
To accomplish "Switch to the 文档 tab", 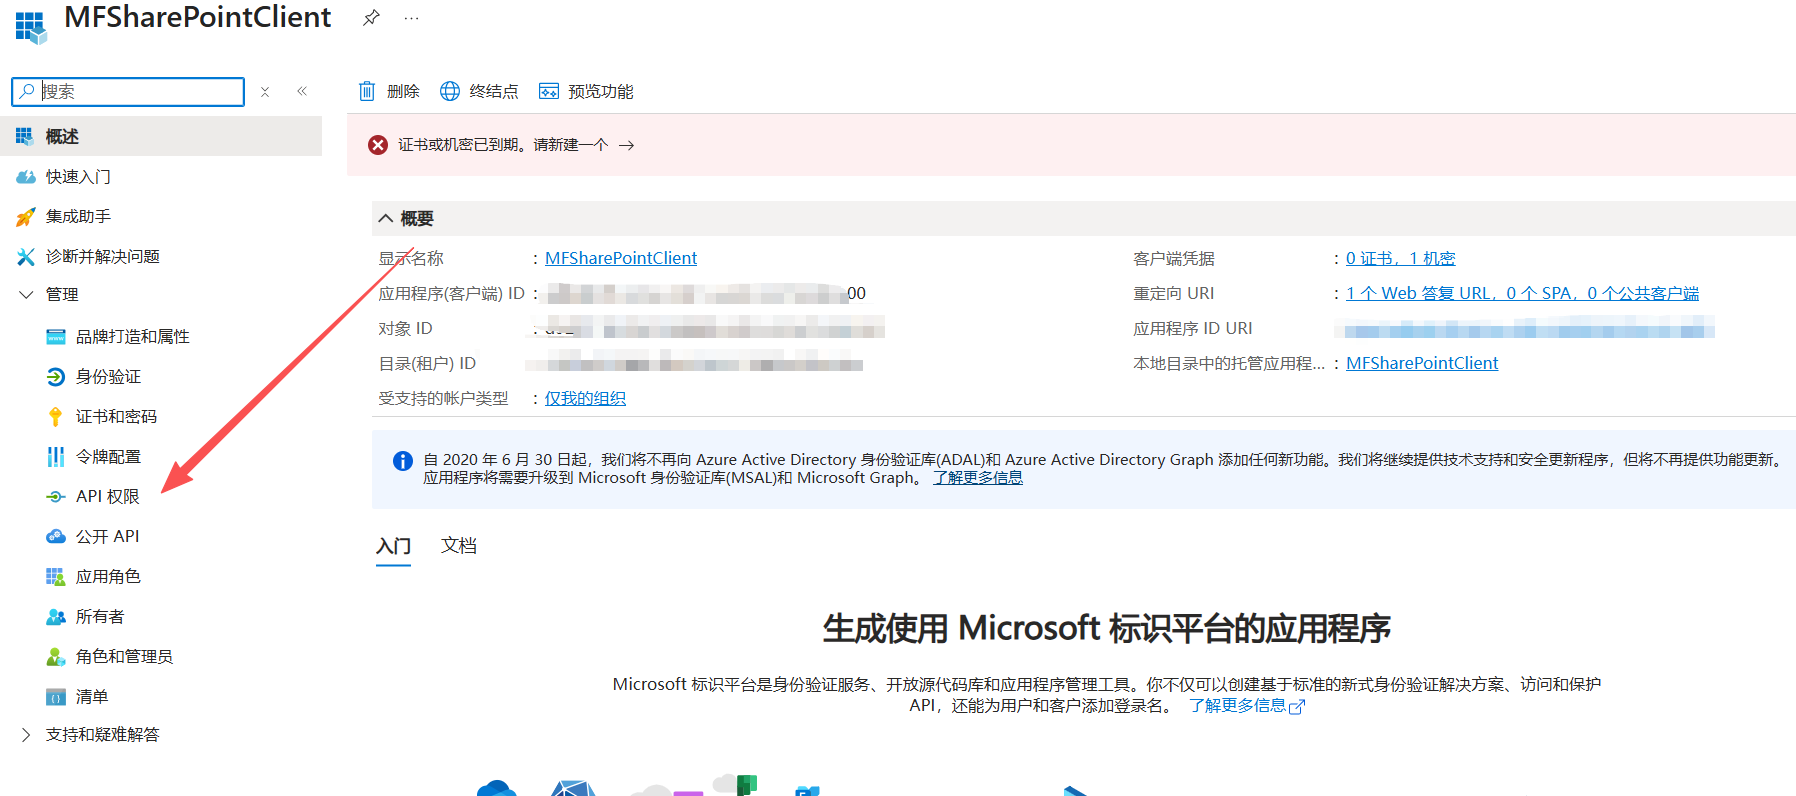I will tap(459, 546).
